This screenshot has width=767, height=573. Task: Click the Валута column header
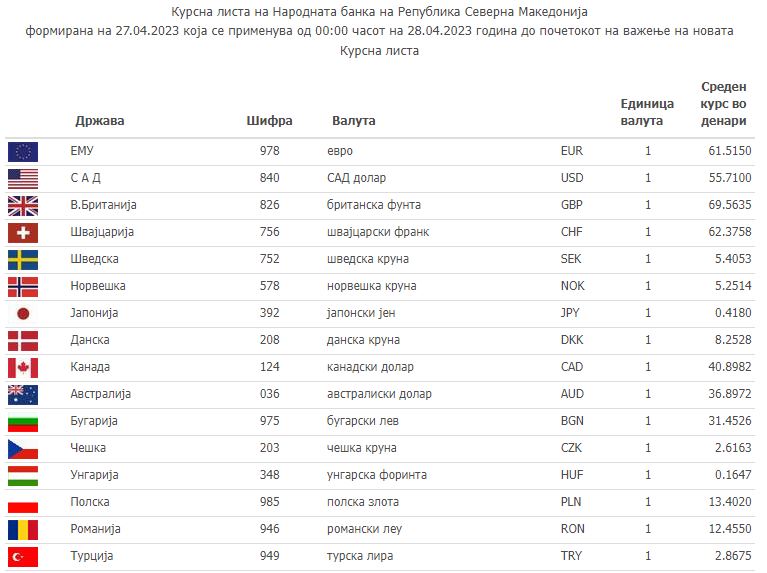(353, 121)
